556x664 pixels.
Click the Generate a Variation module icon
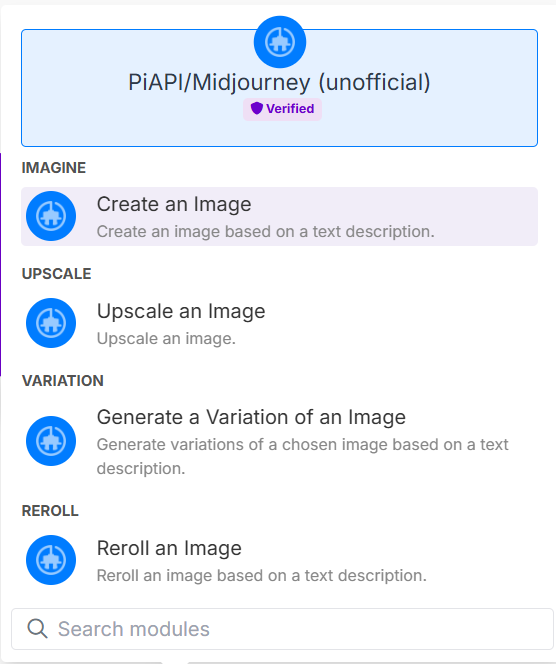(x=51, y=441)
